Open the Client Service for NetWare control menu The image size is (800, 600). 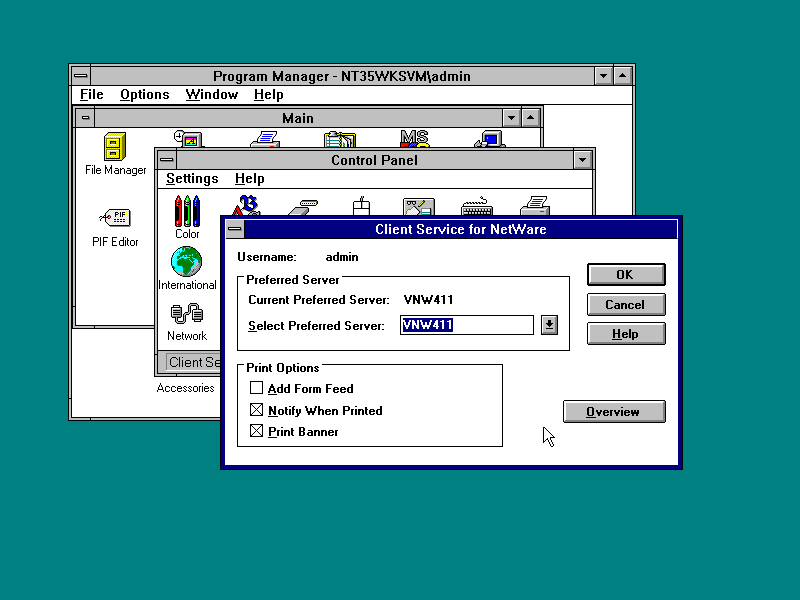[235, 229]
